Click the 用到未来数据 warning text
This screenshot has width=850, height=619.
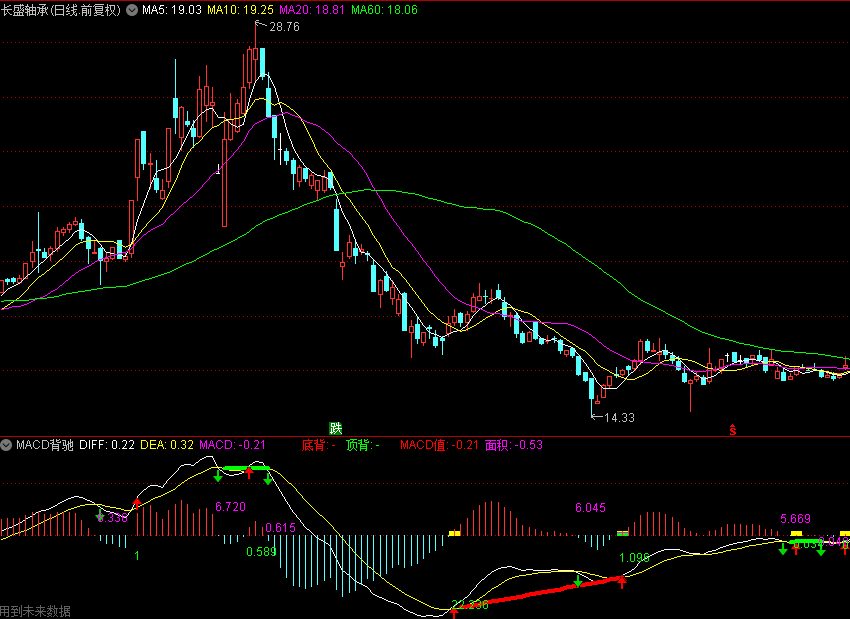(35, 611)
